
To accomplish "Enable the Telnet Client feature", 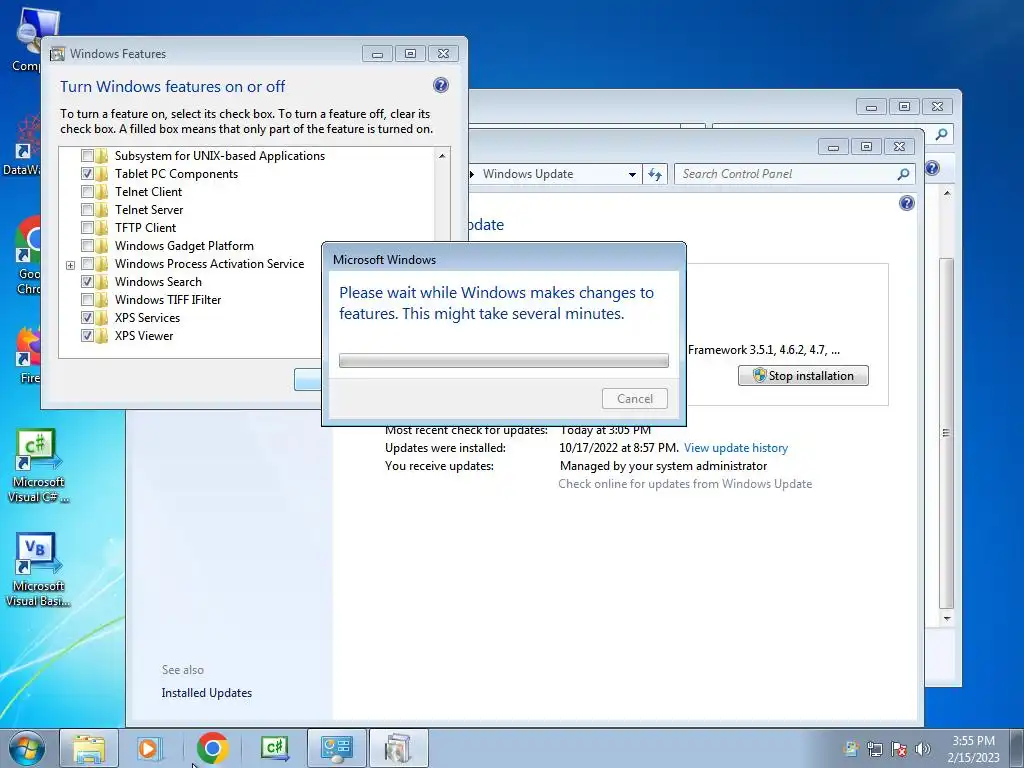I will 88,192.
